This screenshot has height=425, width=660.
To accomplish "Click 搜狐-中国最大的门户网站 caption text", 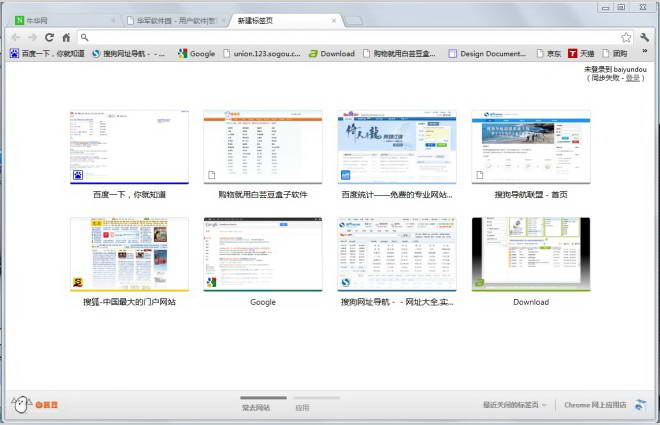I will [x=129, y=302].
